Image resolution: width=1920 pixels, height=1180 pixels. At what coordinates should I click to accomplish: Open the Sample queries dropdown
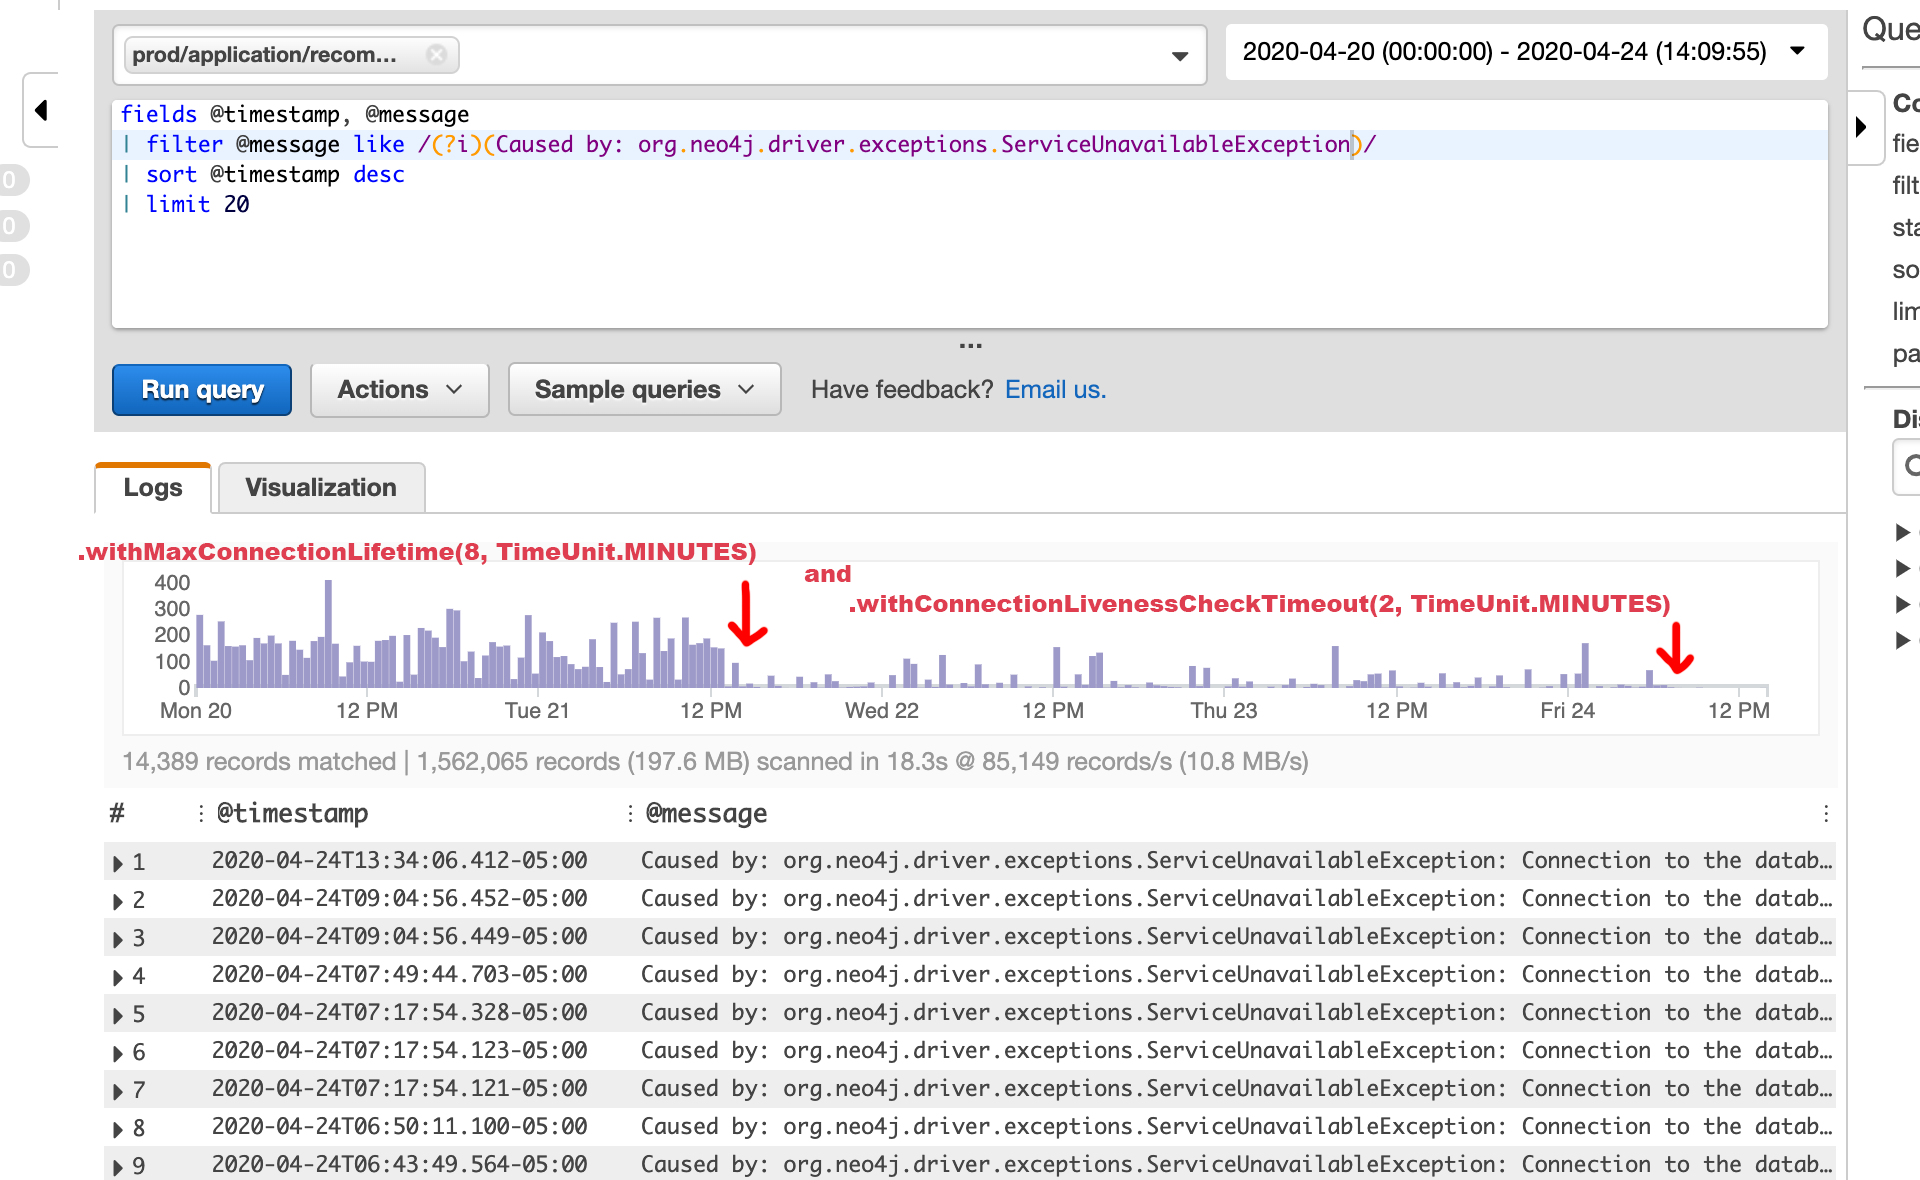pos(644,390)
